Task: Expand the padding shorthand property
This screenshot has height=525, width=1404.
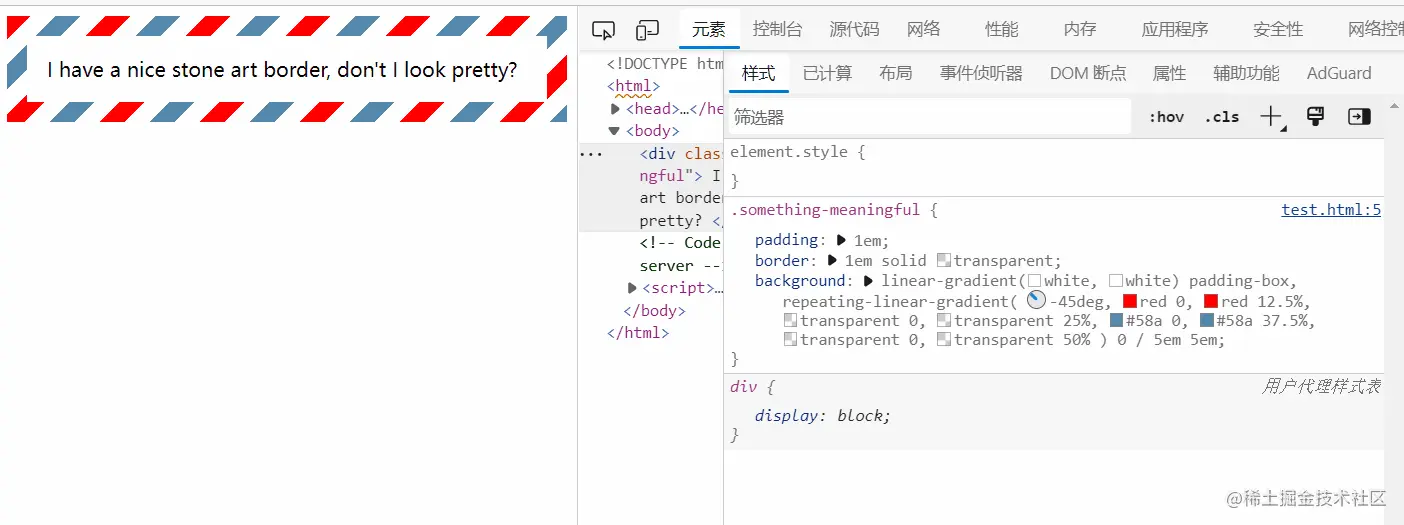Action: tap(841, 240)
